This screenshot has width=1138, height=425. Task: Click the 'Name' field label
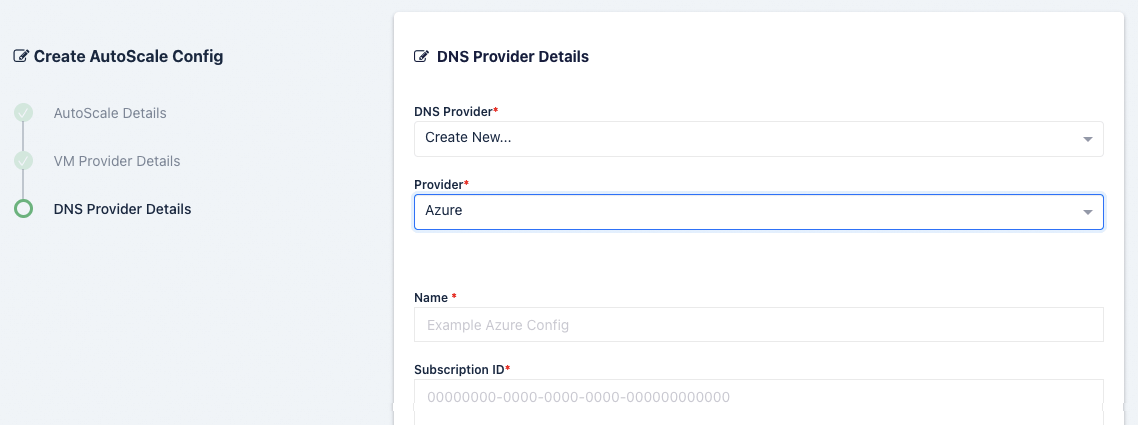coord(432,297)
